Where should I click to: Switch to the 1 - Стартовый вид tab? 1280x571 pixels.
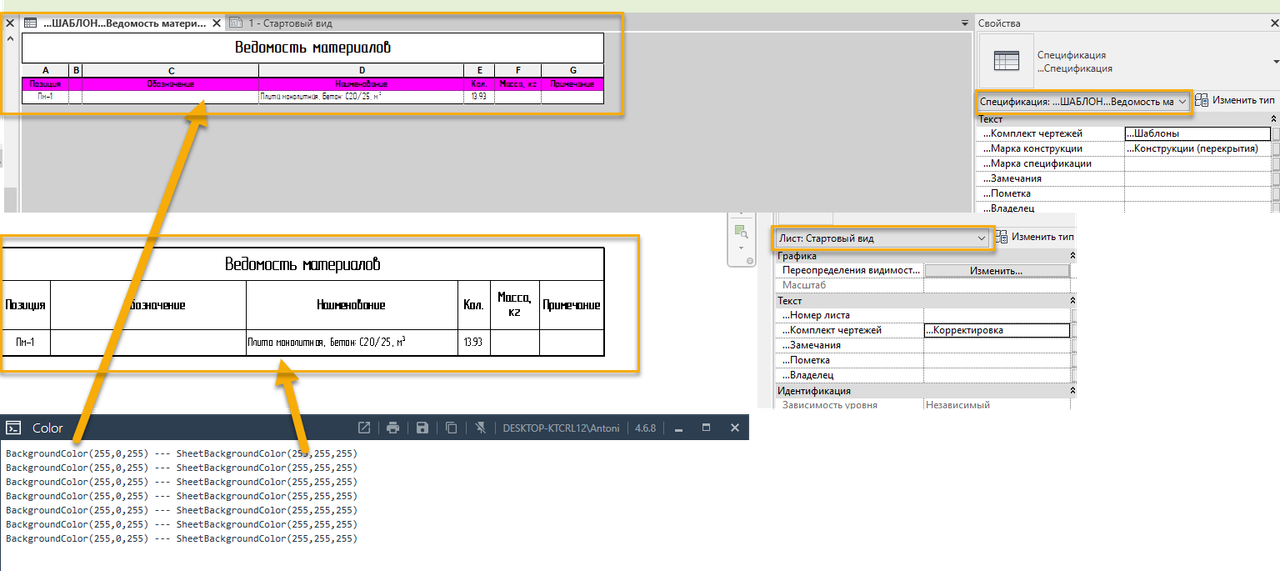coord(281,23)
